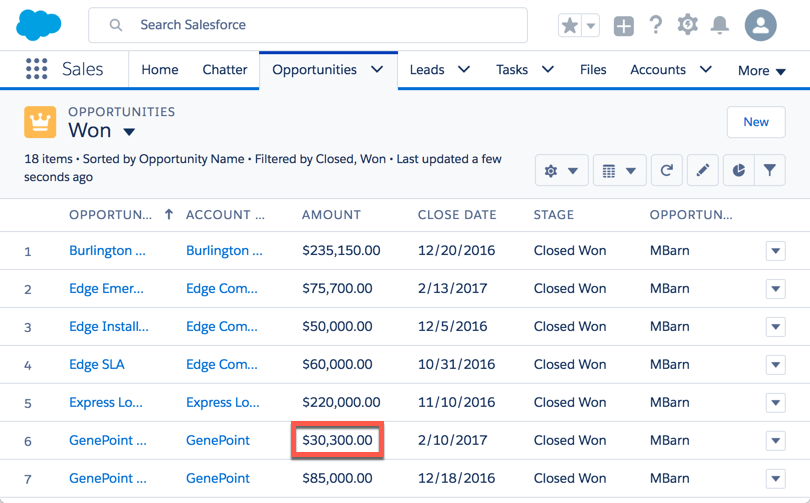Open row actions for Edge SLA row

[x=775, y=365]
